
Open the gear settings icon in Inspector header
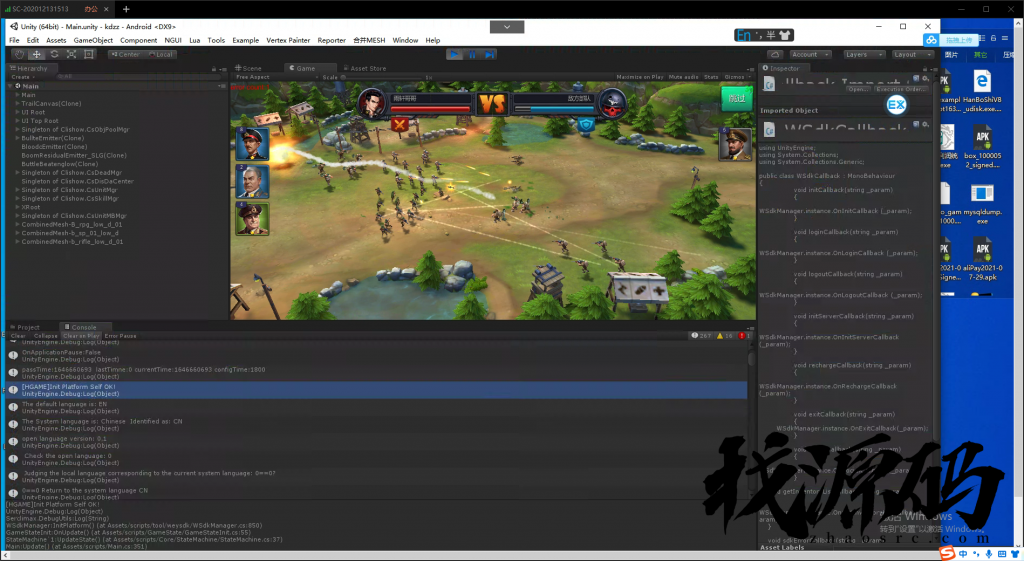coord(925,78)
